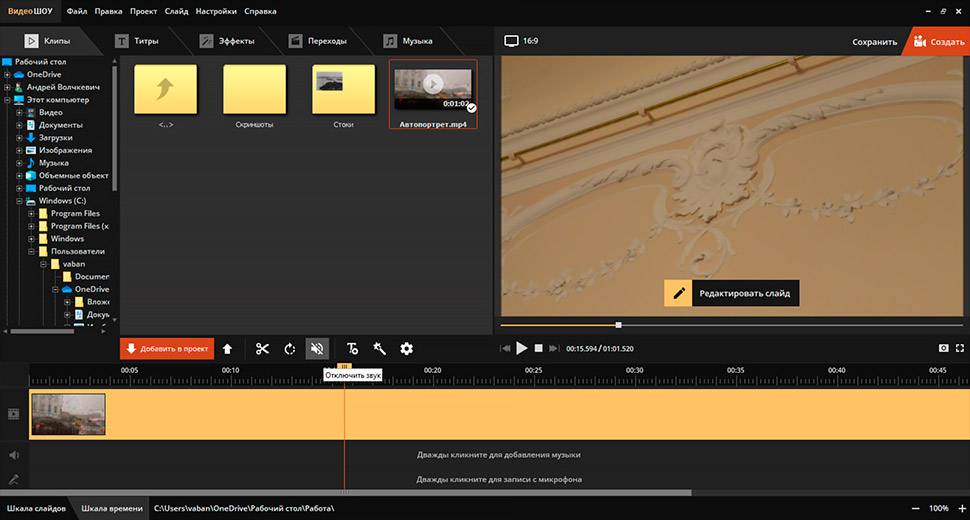Click the scissors cut tool icon
970x520 pixels.
click(262, 349)
